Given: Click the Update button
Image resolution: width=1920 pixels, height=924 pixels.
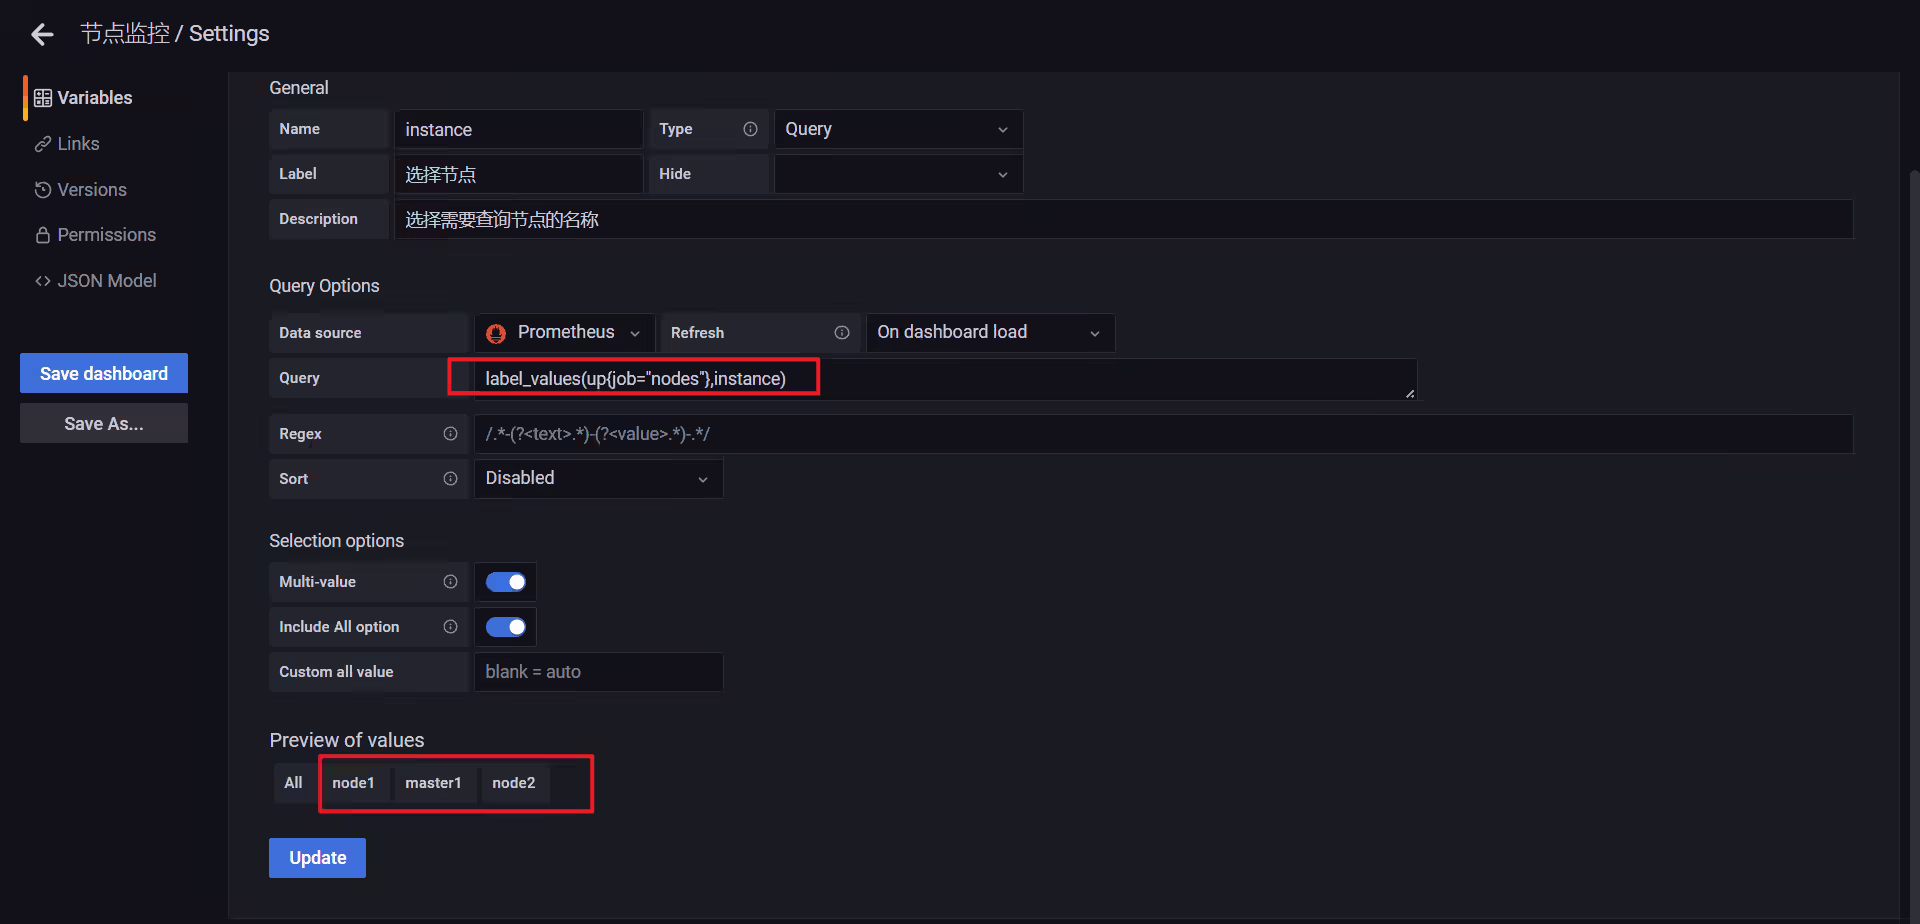Looking at the screenshot, I should [x=317, y=858].
